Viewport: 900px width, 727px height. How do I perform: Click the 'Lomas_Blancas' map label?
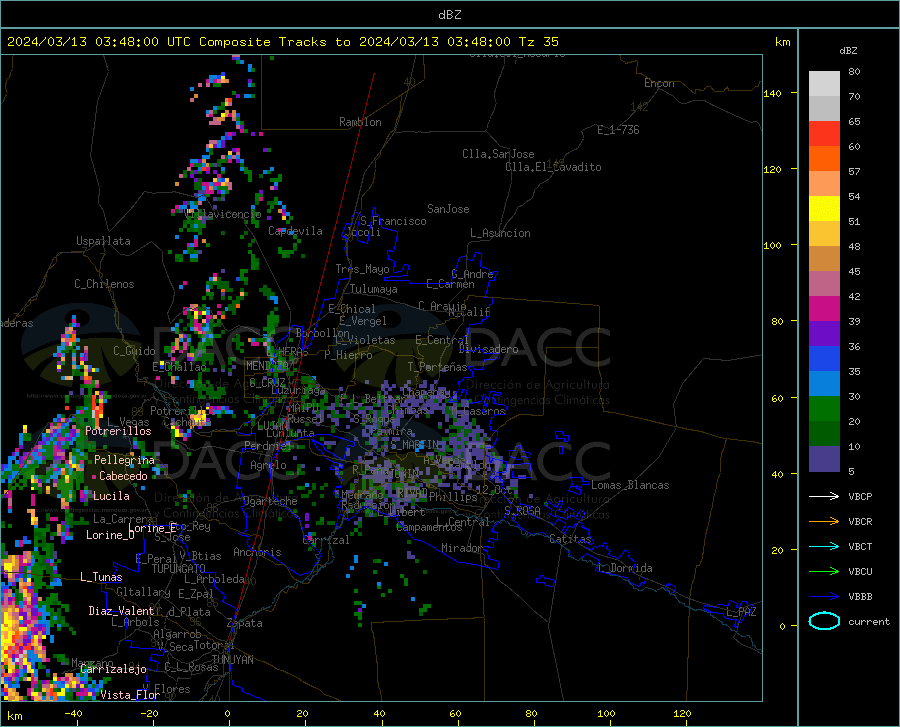(630, 485)
